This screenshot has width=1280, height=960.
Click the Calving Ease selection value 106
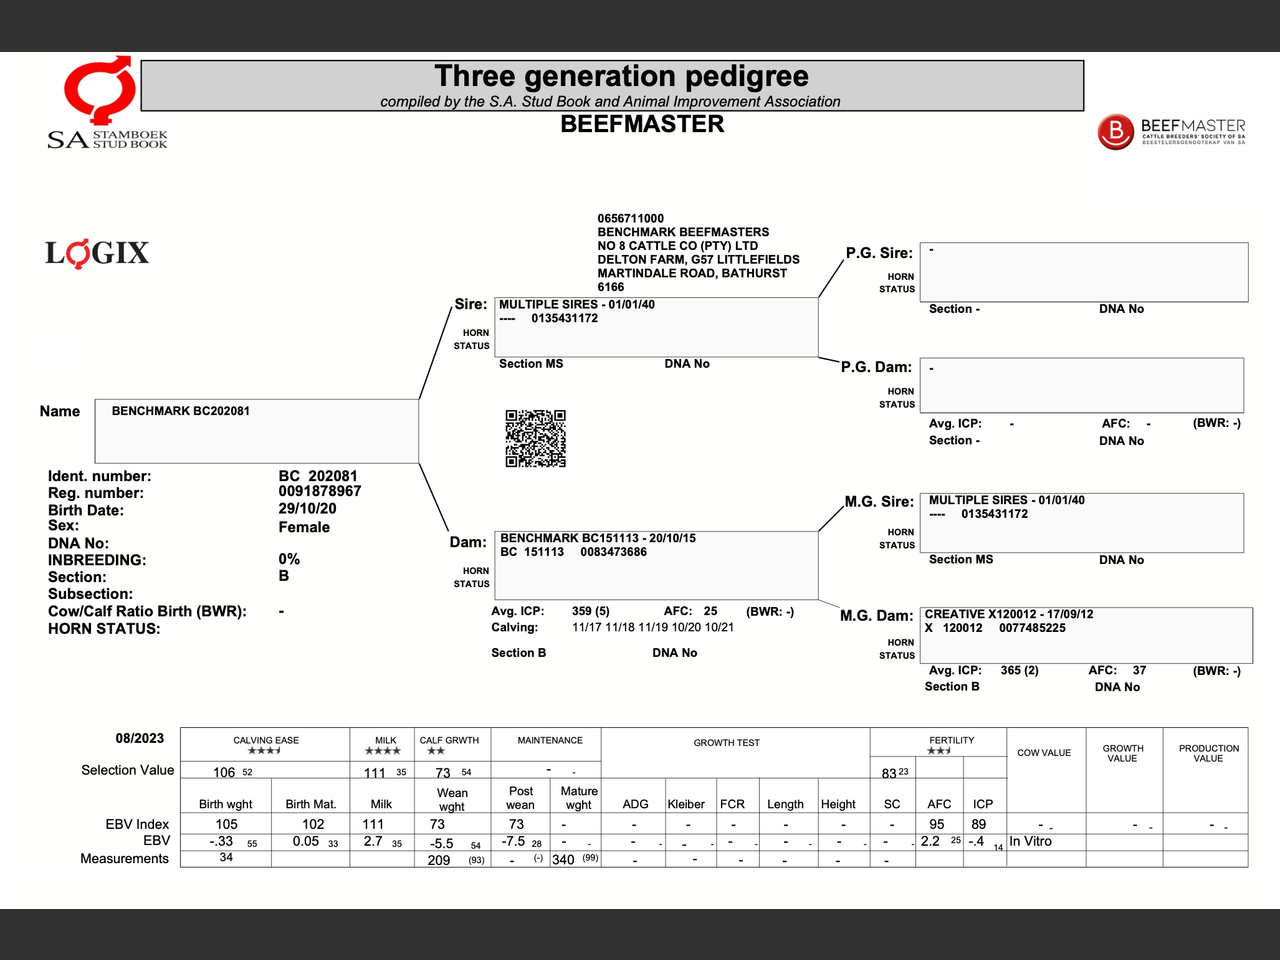(x=224, y=772)
